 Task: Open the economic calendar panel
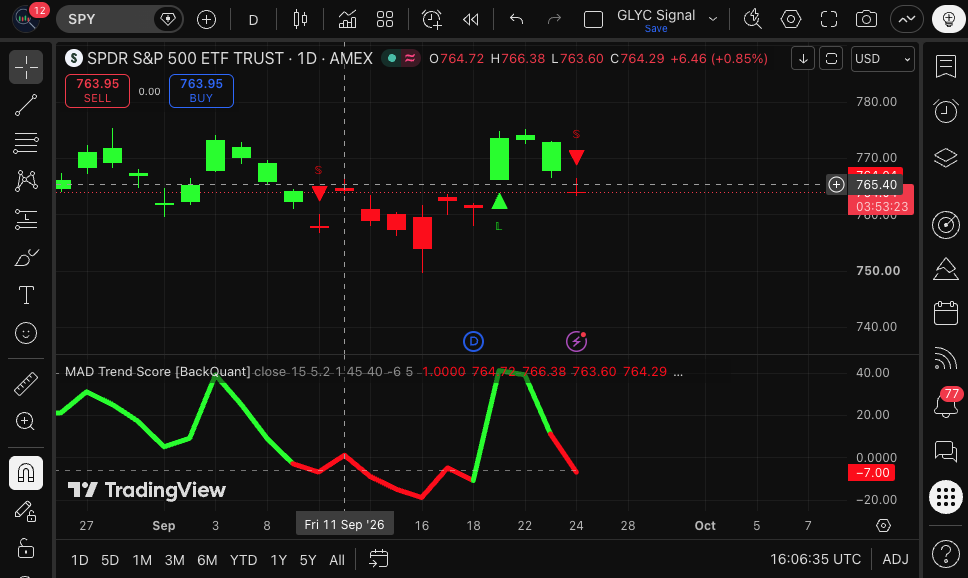point(946,313)
